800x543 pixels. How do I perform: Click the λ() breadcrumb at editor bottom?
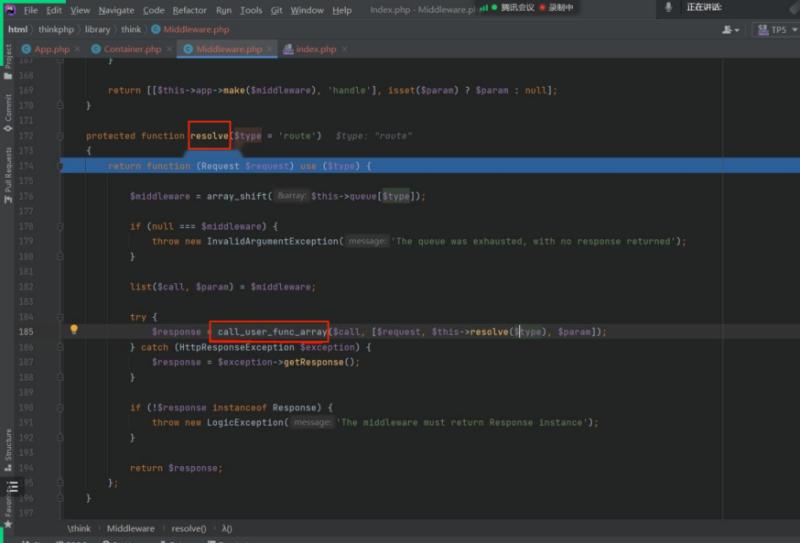click(x=227, y=528)
